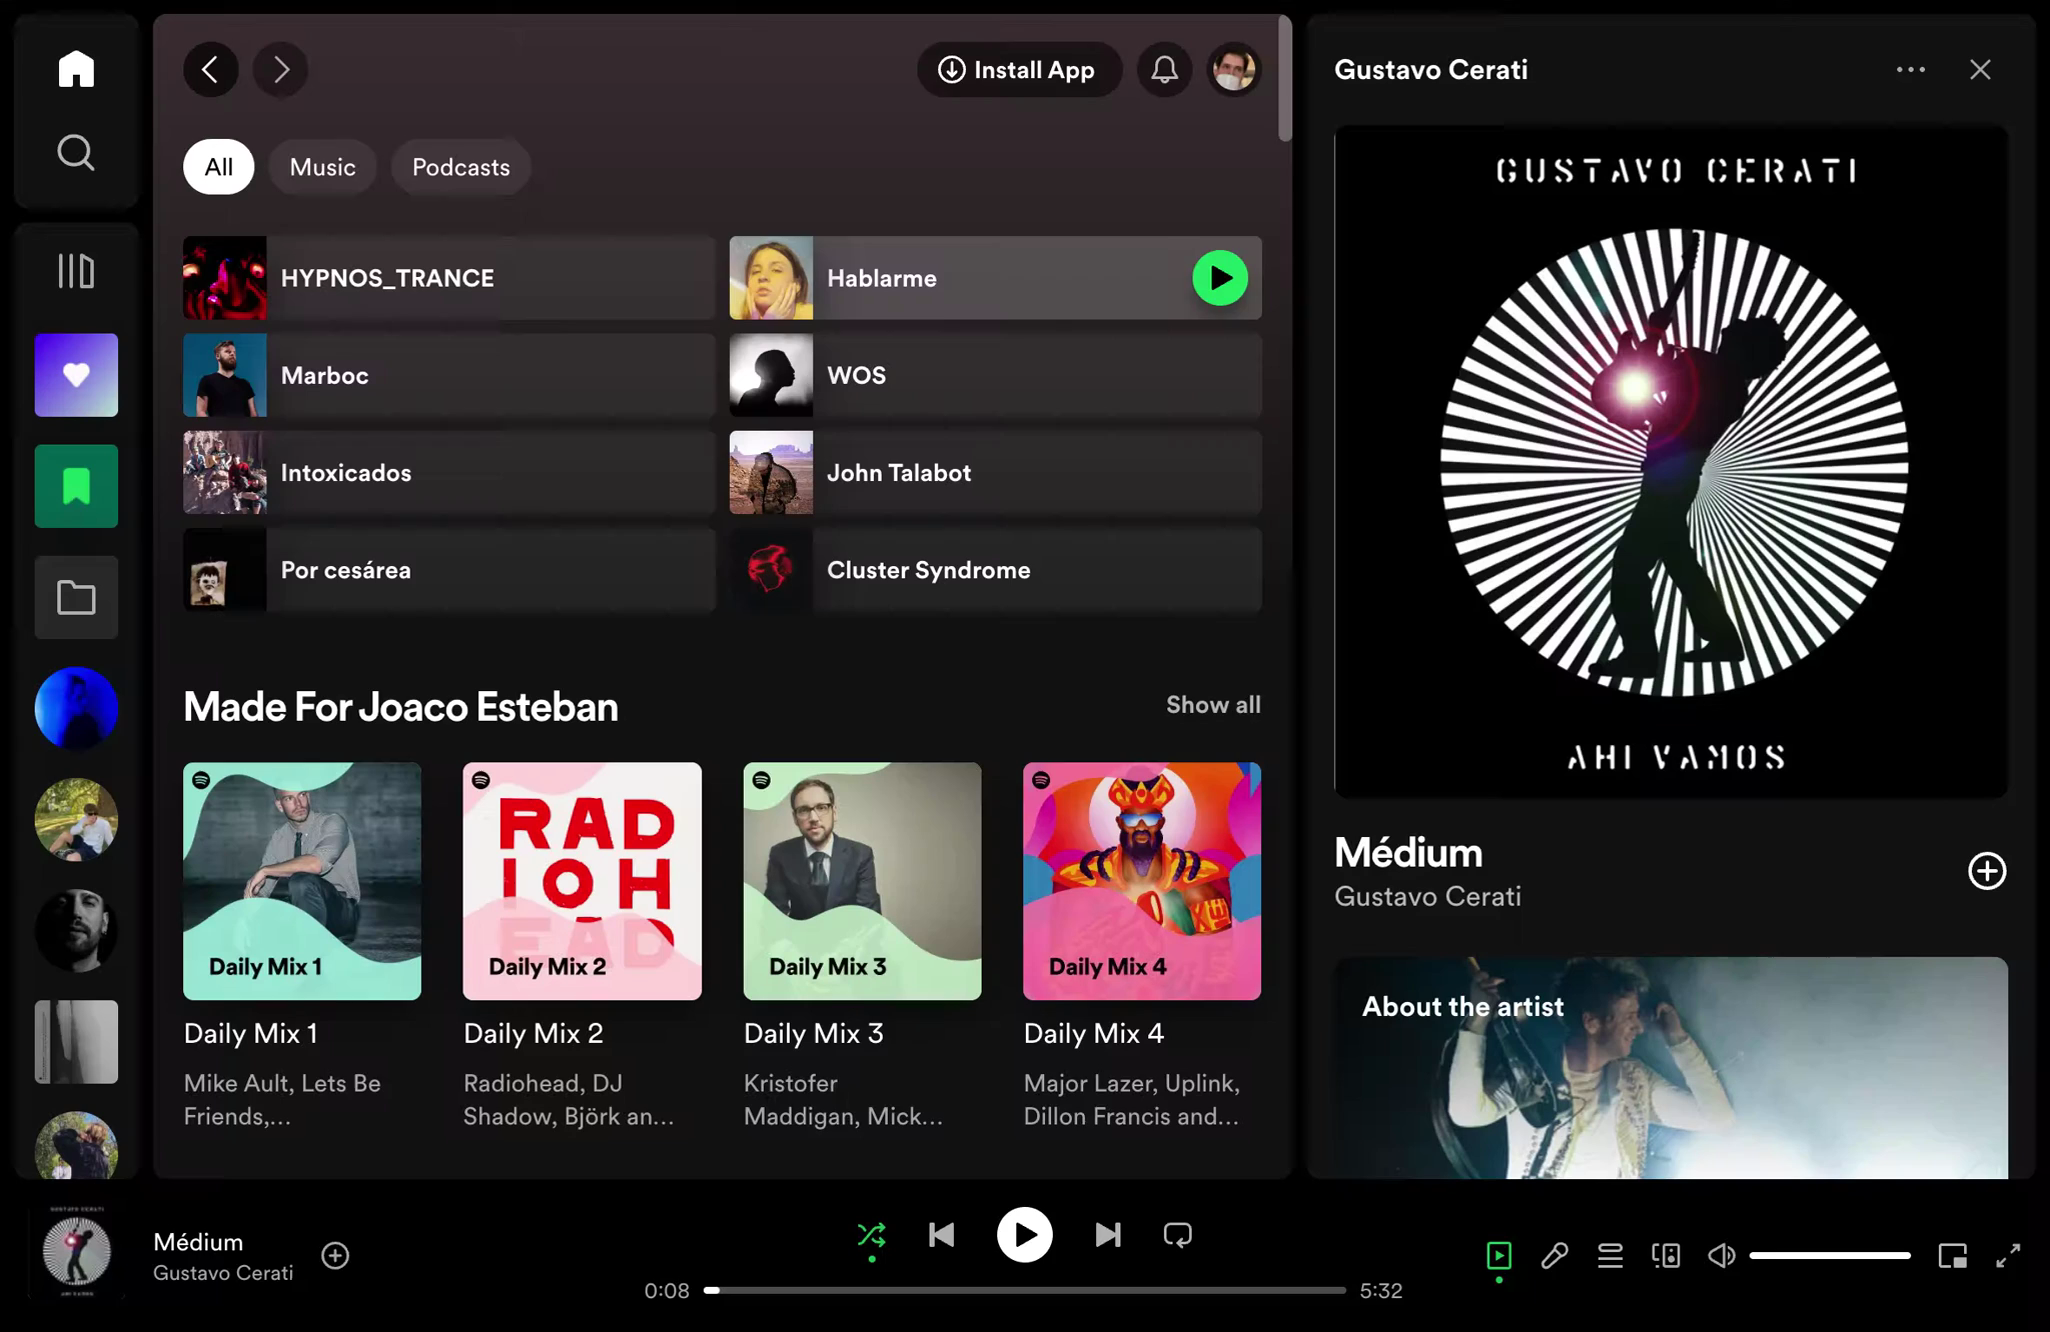
Task: Select the Podcasts filter chip
Action: pyautogui.click(x=461, y=167)
